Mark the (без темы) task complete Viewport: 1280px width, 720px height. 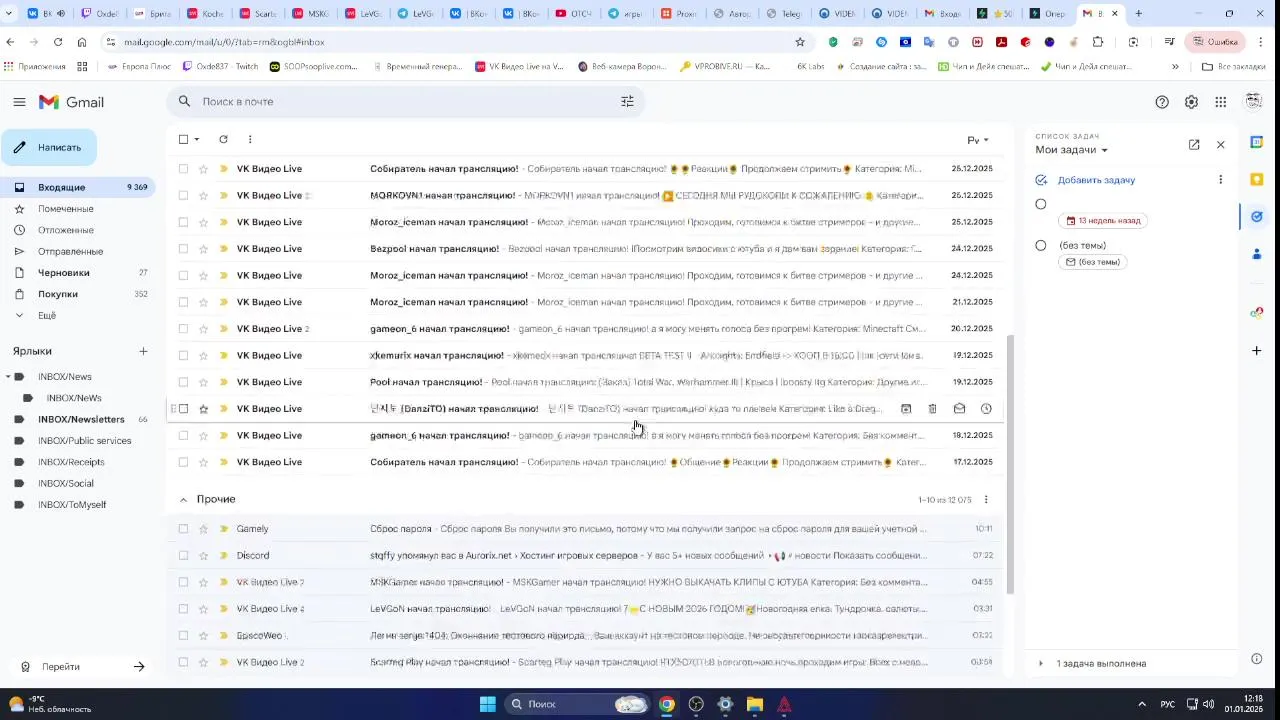1041,245
